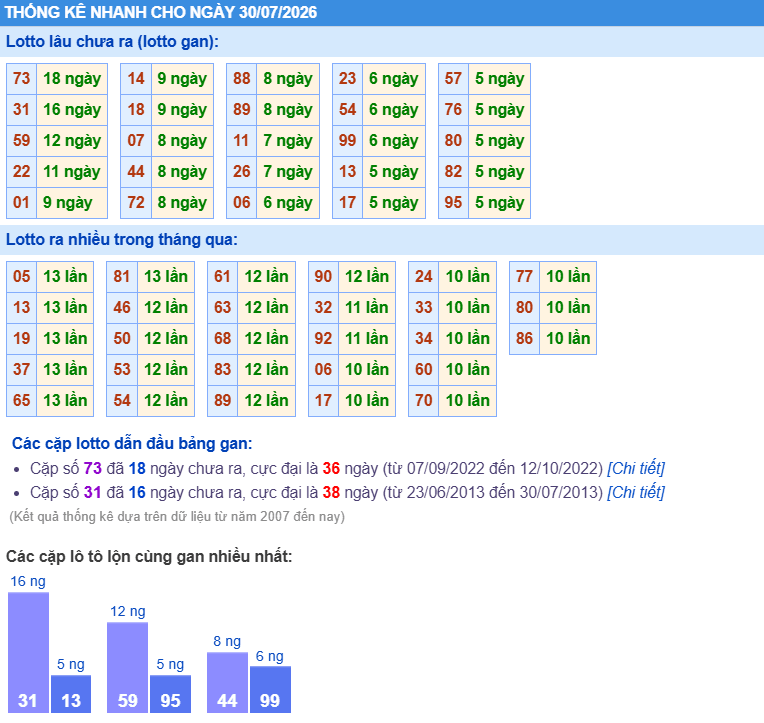Screen dimensions: 764x723
Task: Click the "16 ng" label above bar 31
Action: click(x=28, y=582)
